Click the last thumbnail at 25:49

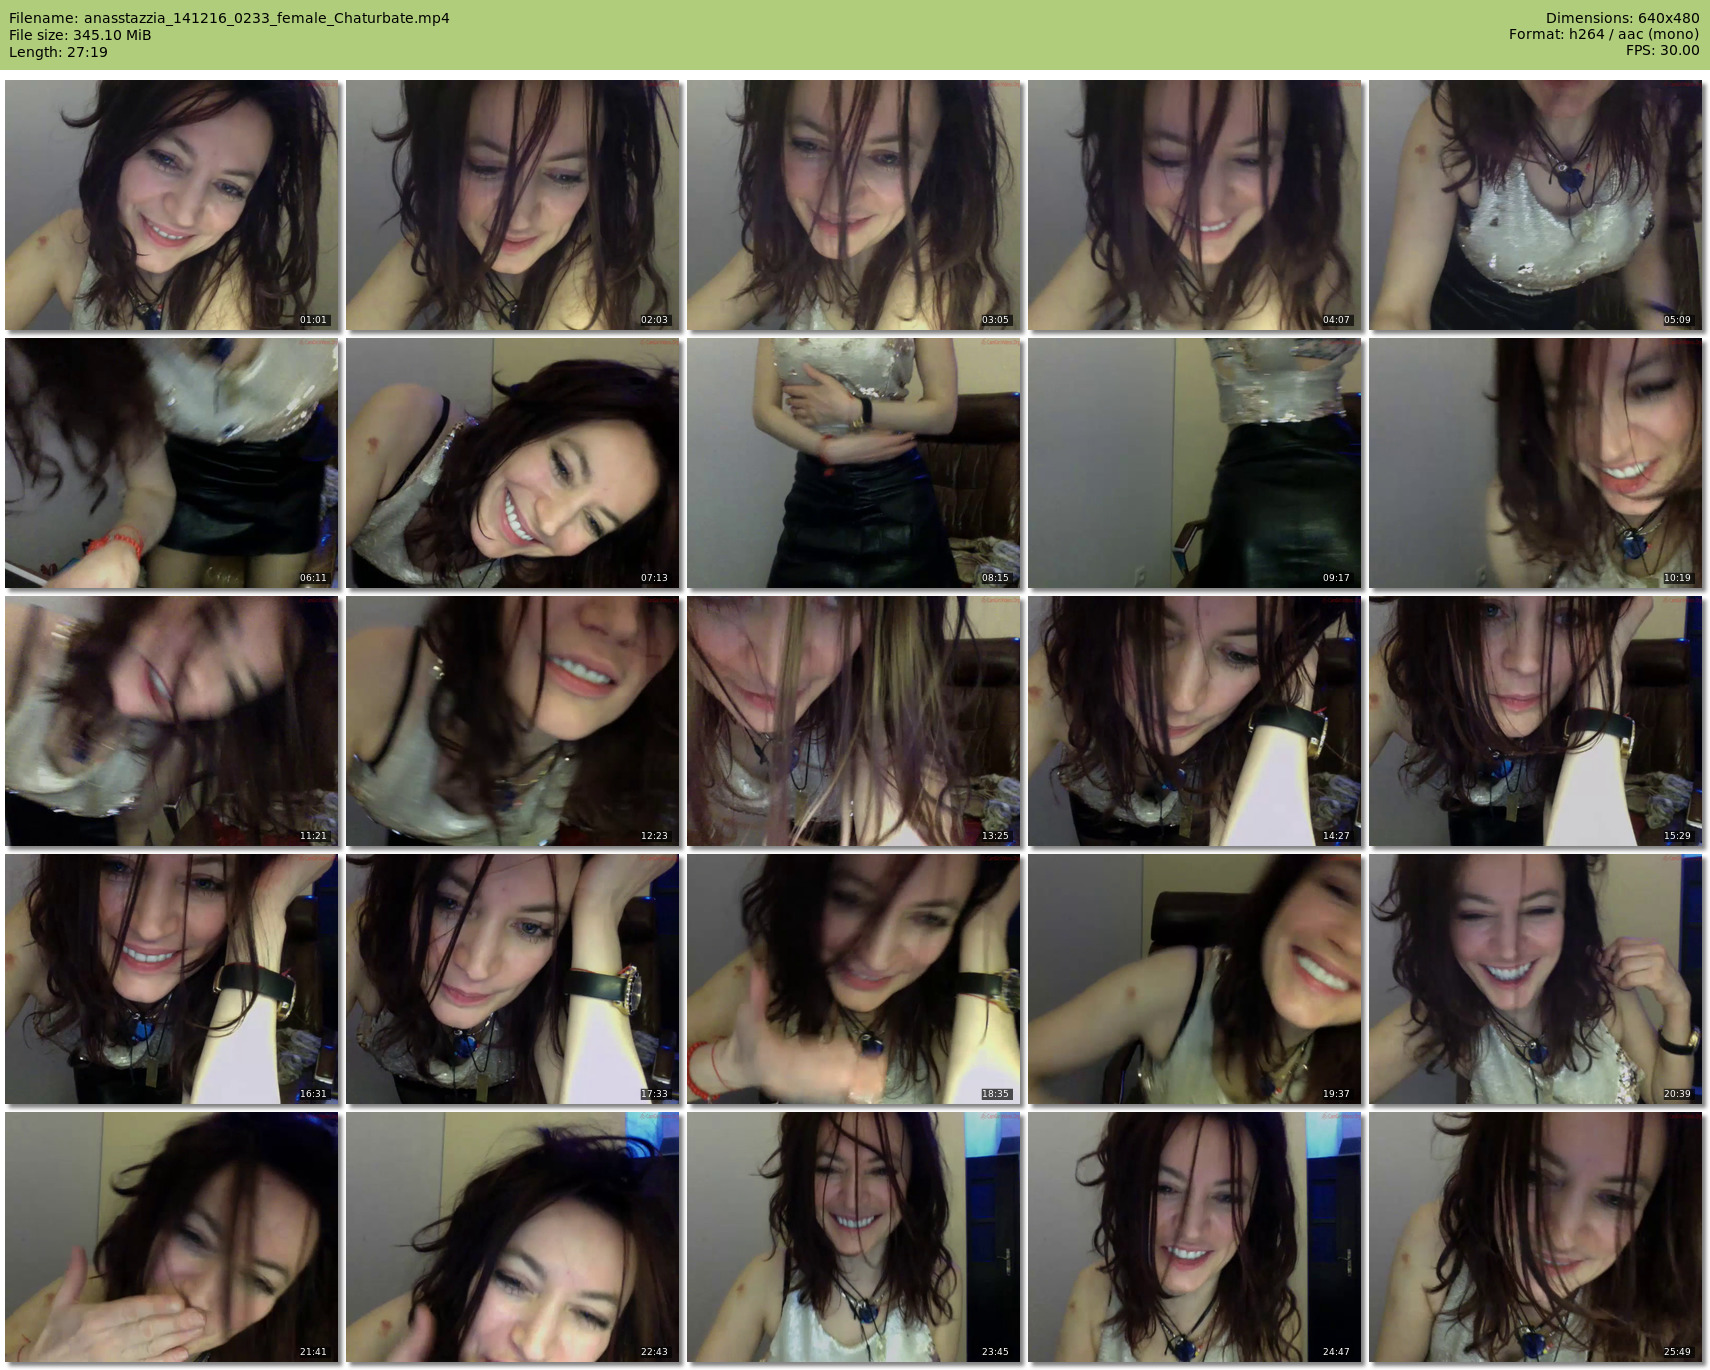tap(1535, 1237)
